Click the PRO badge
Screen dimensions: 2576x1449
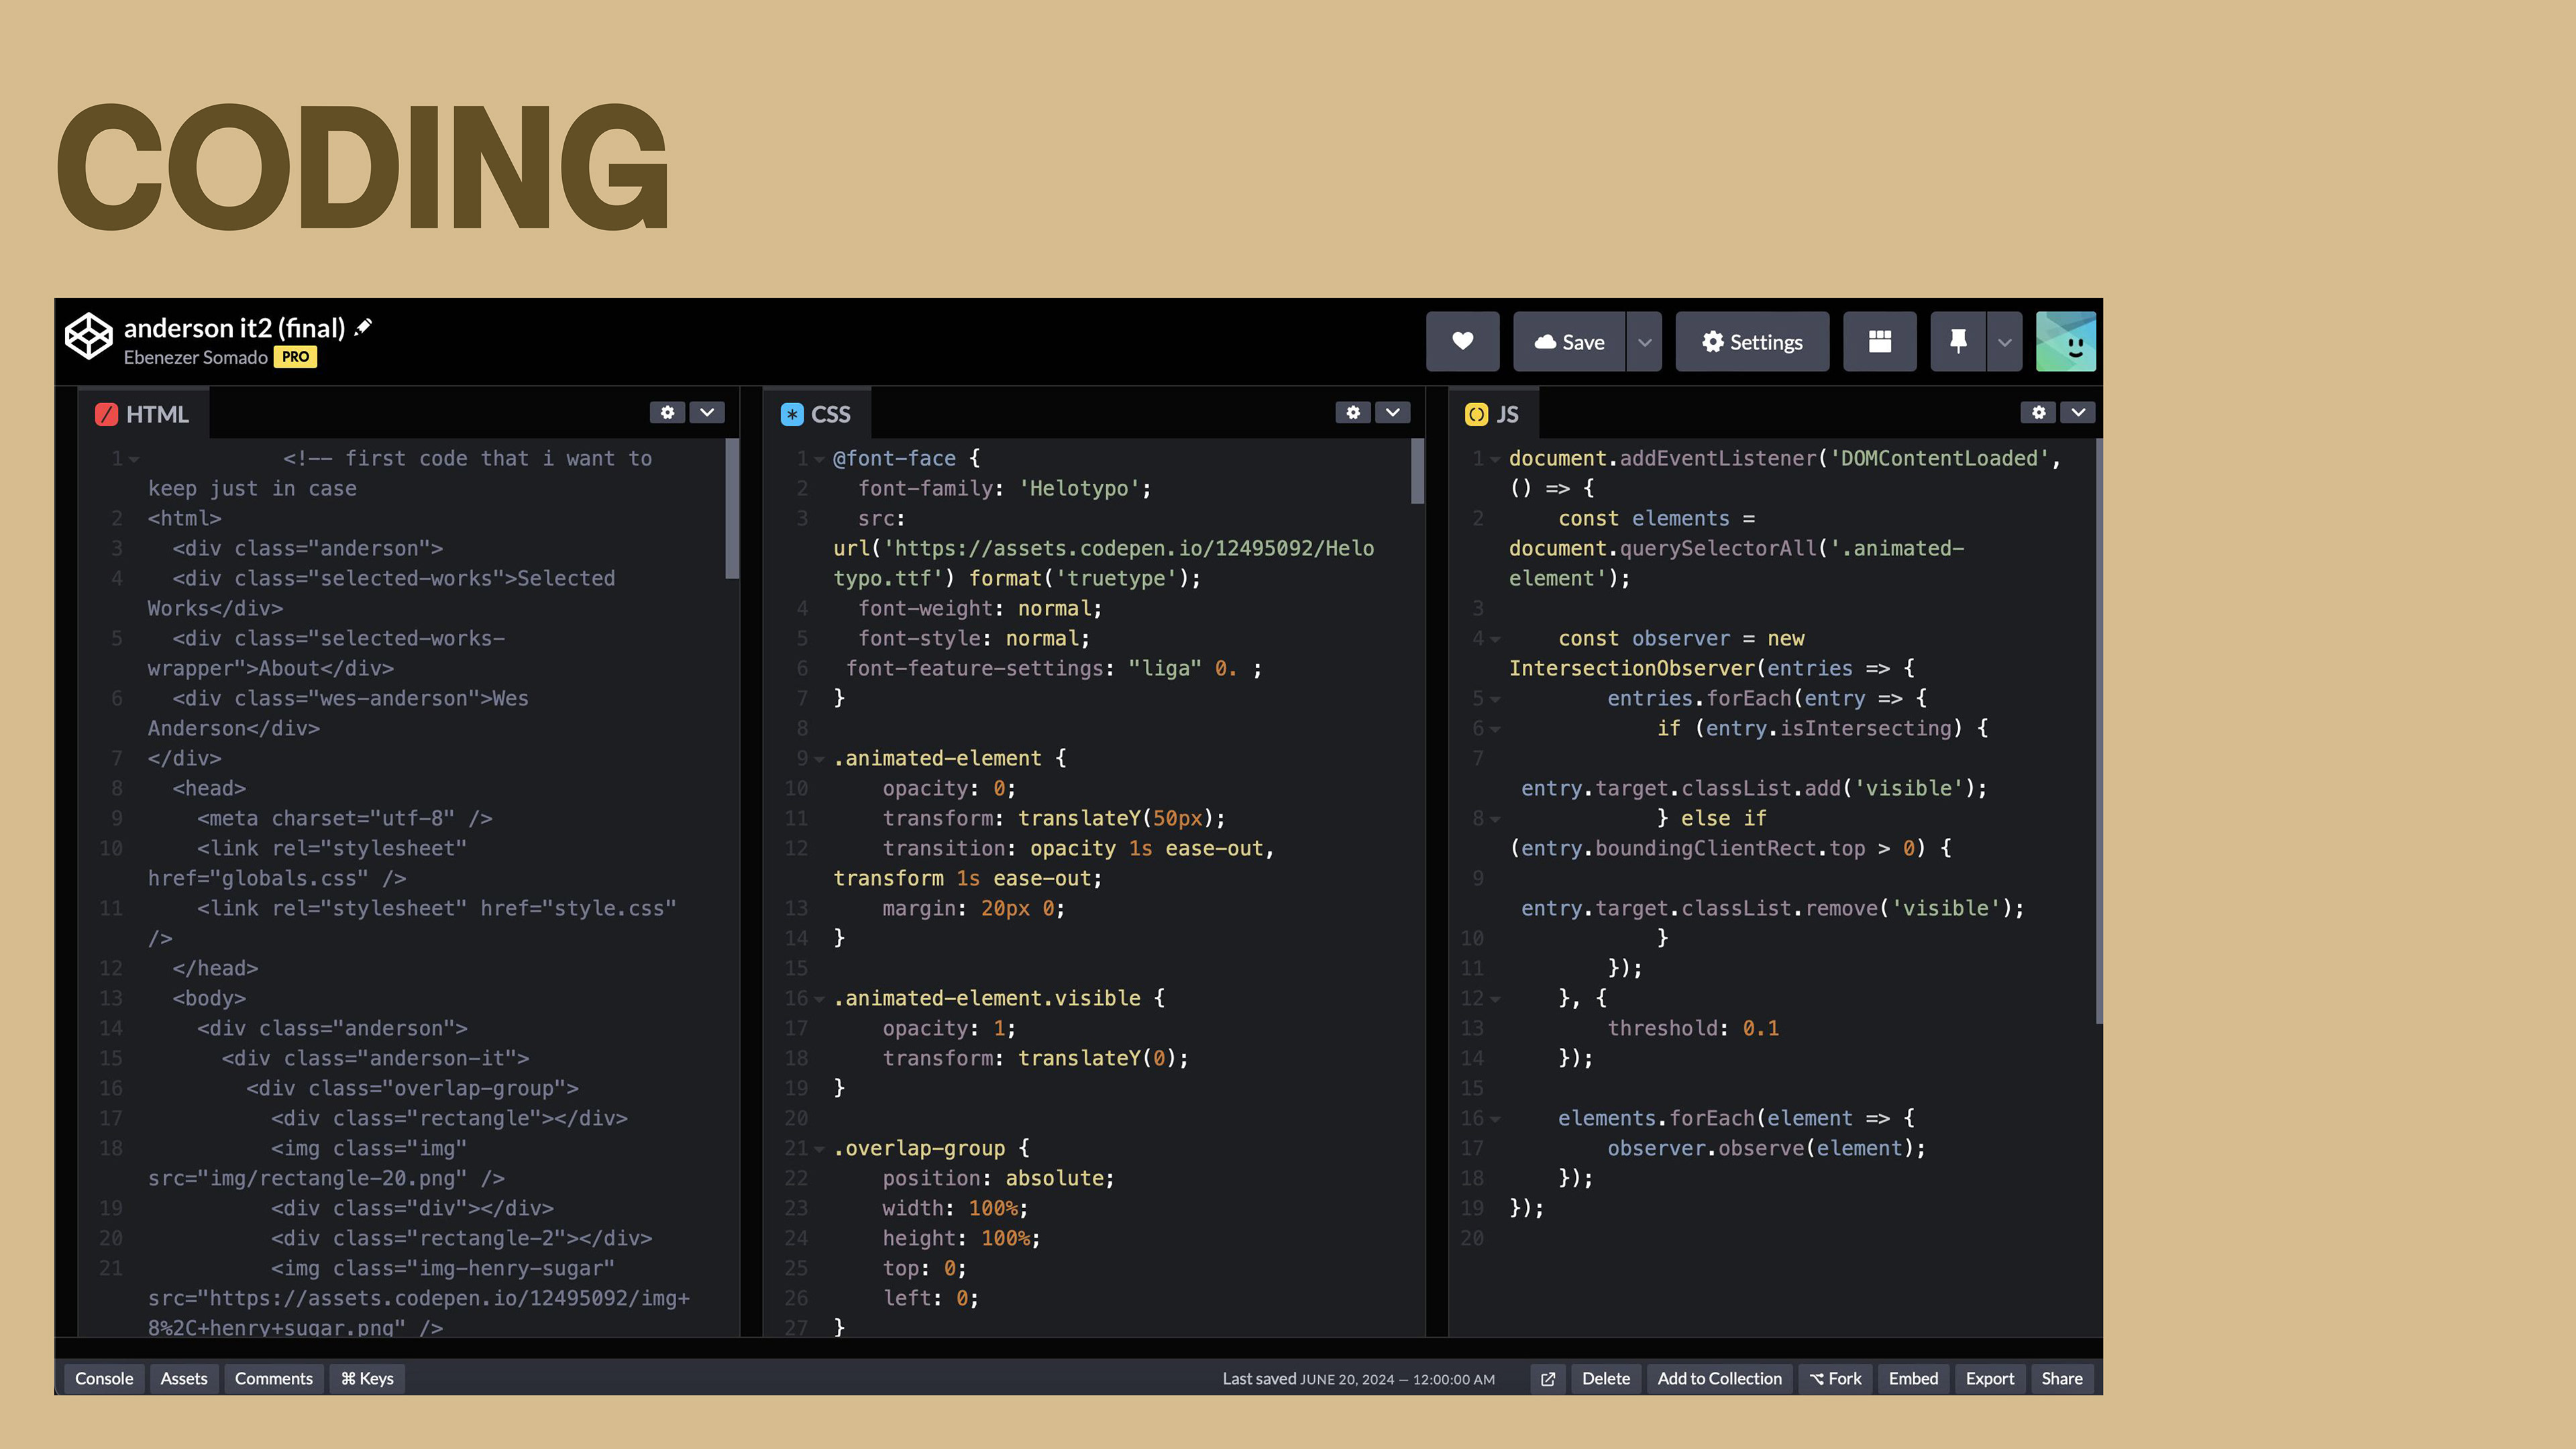[x=295, y=357]
